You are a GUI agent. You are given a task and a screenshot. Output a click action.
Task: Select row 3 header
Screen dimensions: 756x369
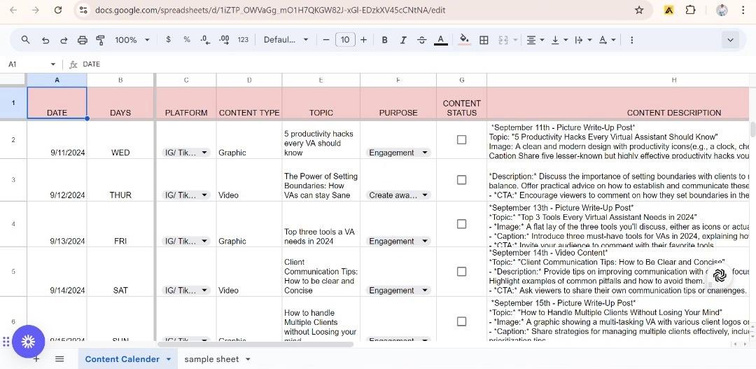[13, 180]
